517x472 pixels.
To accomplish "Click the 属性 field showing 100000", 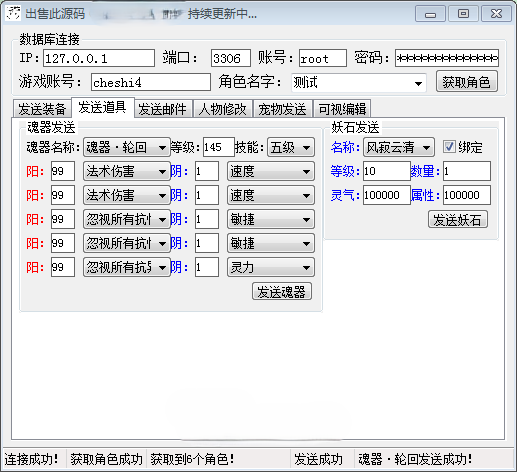I will tap(467, 195).
